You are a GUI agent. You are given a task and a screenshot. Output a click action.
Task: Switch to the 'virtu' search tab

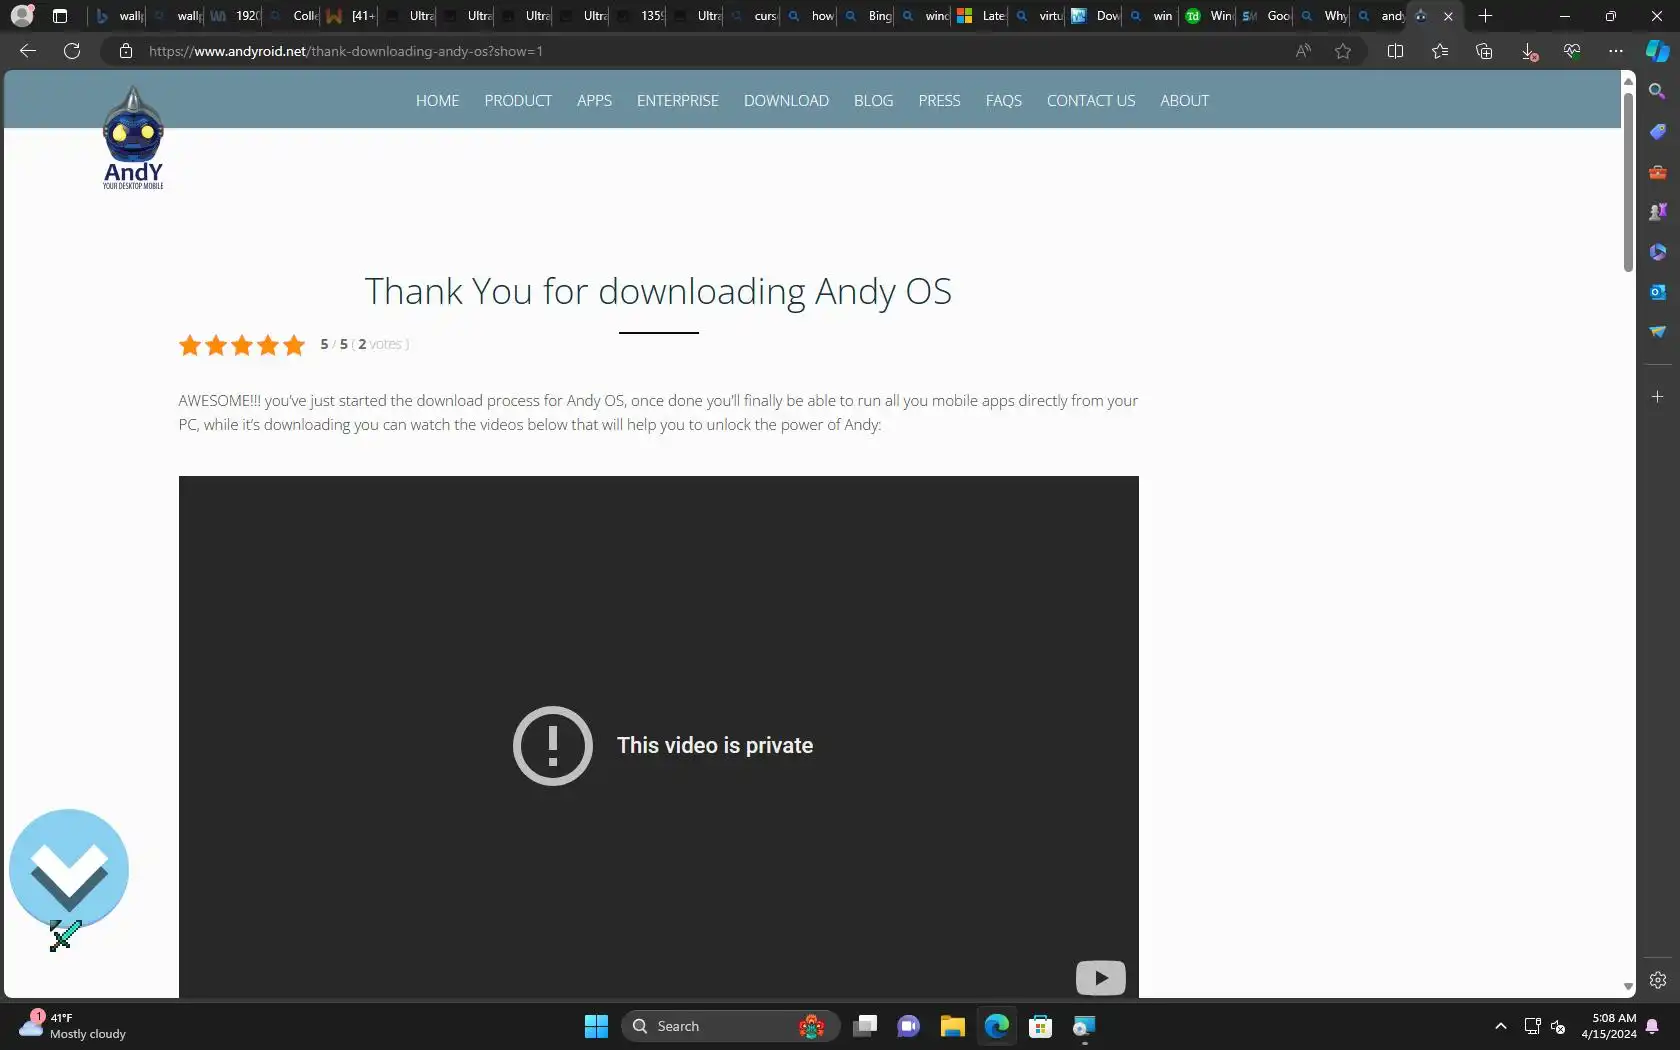coord(1039,16)
